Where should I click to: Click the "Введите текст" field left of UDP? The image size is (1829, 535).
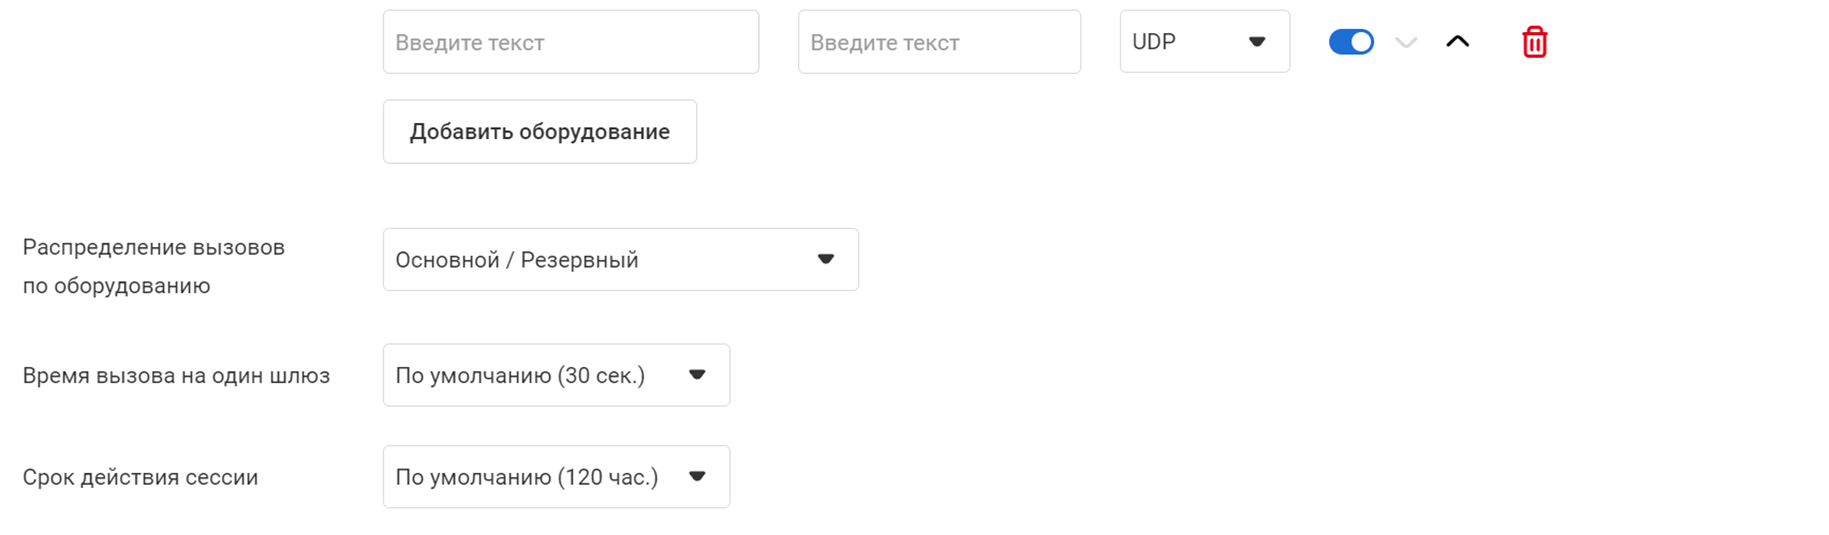938,42
